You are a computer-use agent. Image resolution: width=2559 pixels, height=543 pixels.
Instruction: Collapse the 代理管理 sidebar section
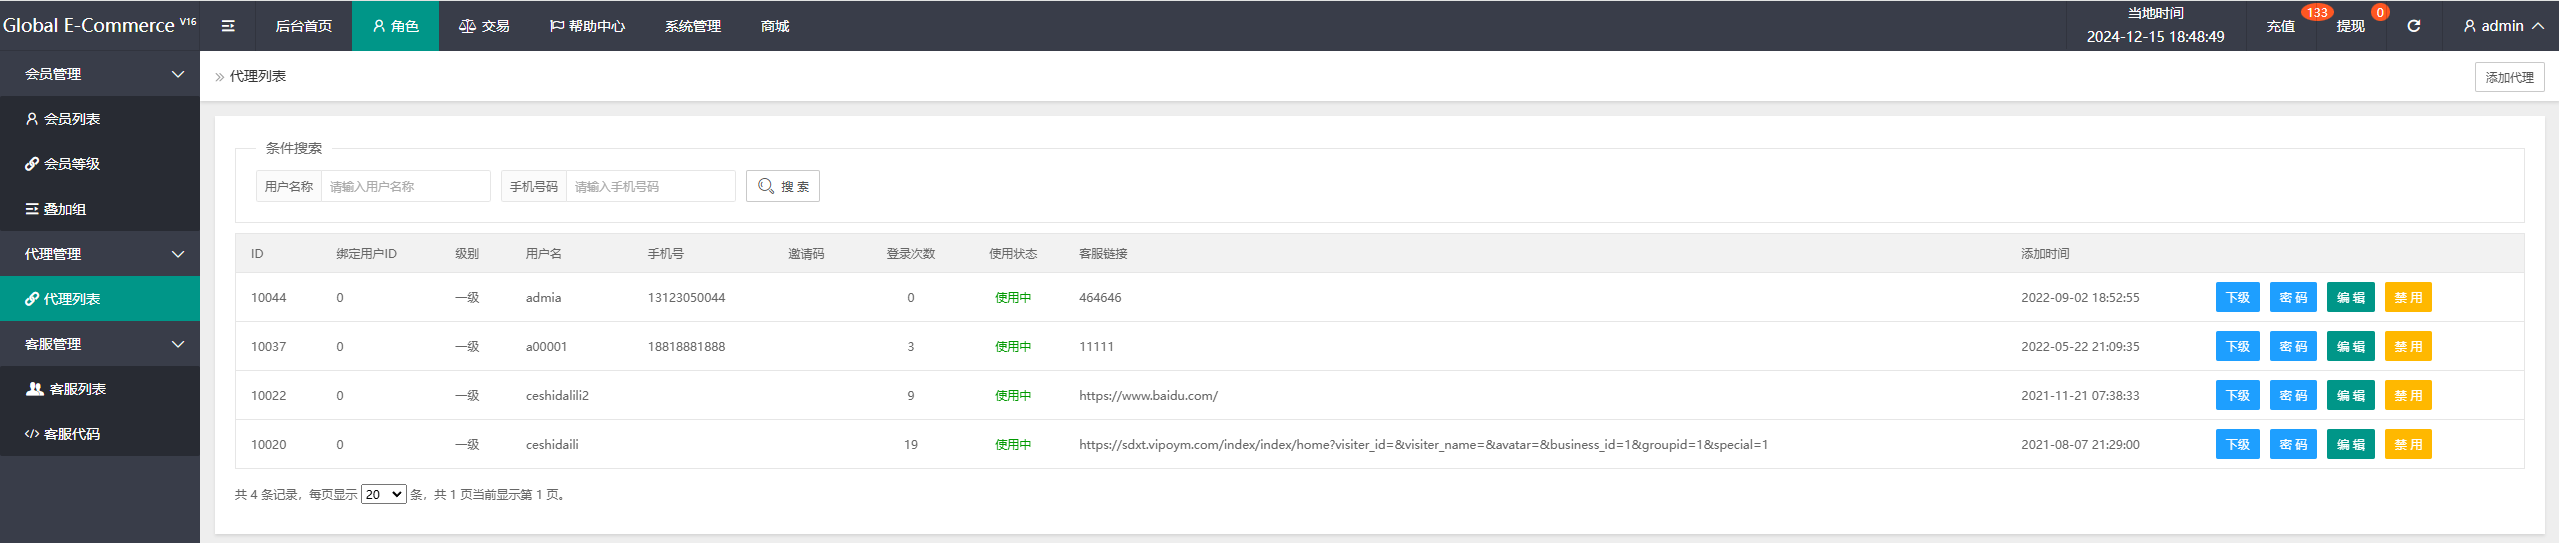[100, 254]
